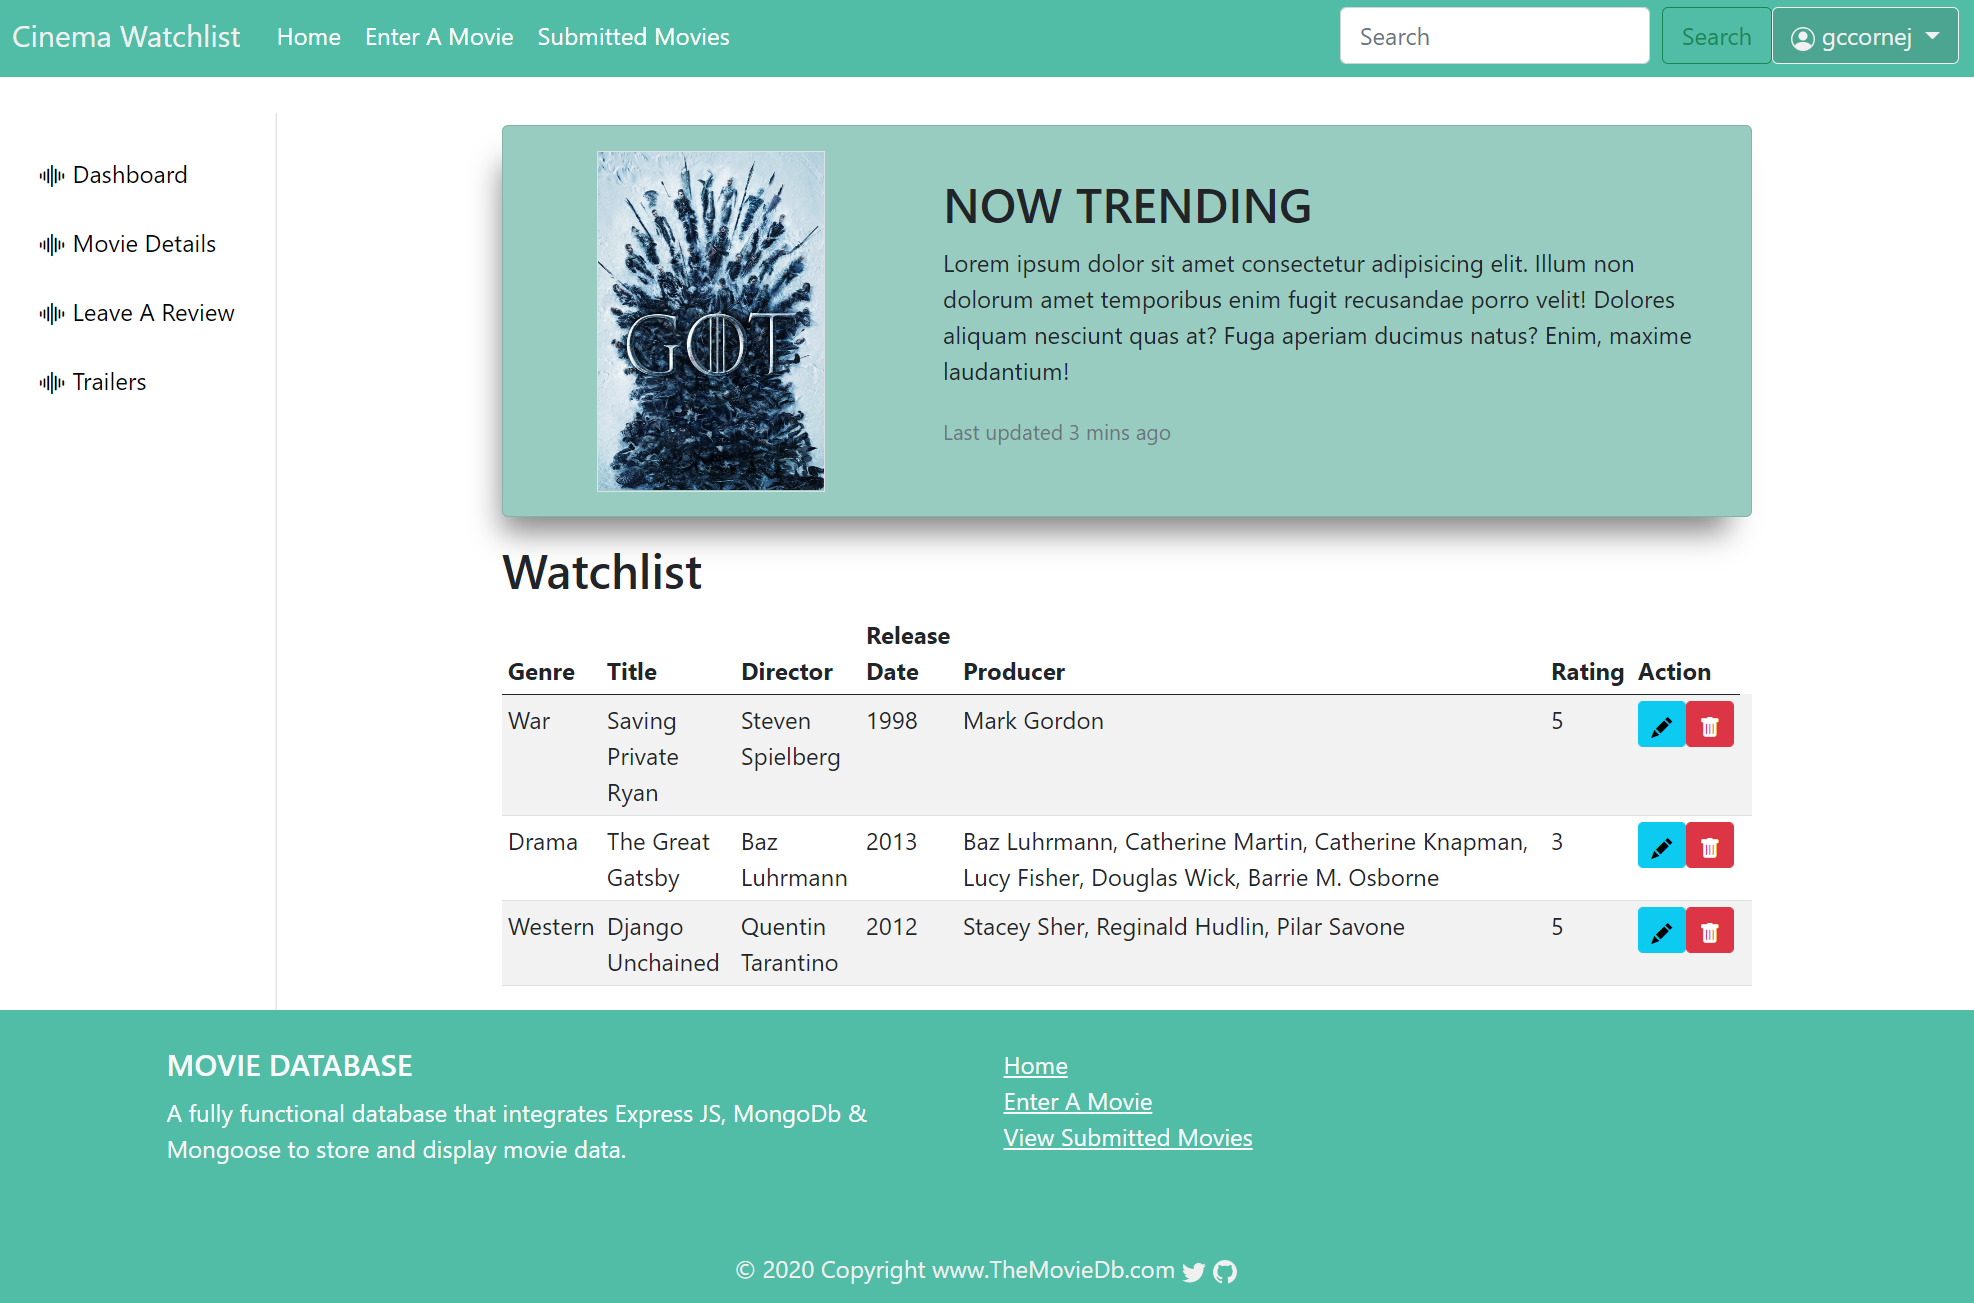Edit the Saving Private Ryan entry
Image resolution: width=1974 pixels, height=1303 pixels.
(x=1661, y=724)
